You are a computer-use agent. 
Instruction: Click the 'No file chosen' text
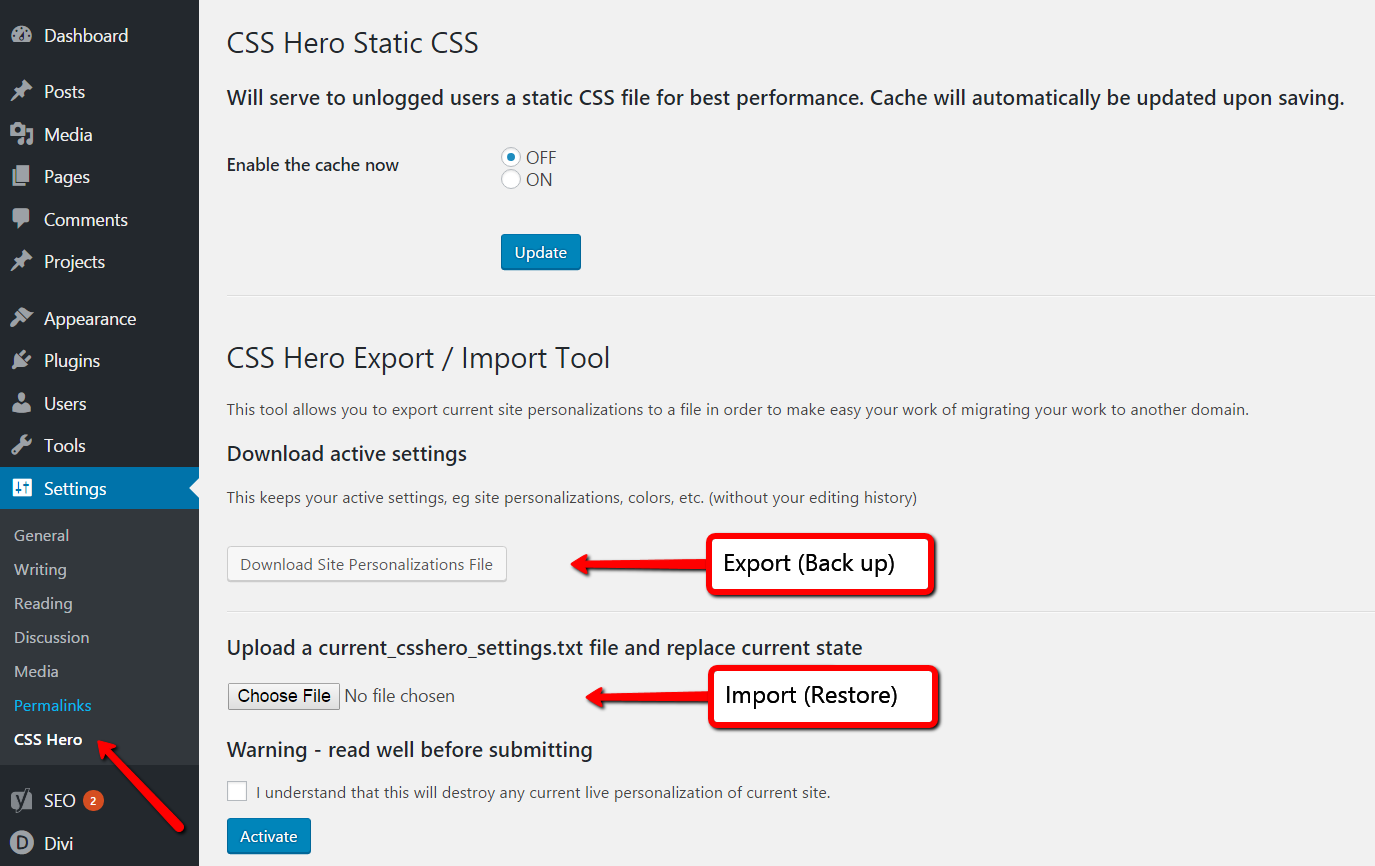pyautogui.click(x=400, y=696)
